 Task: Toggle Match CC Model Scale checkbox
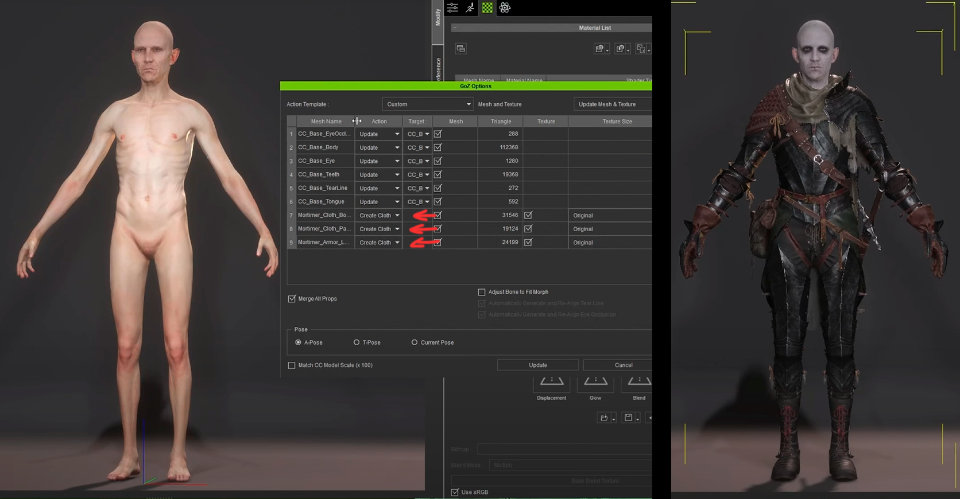tap(291, 365)
